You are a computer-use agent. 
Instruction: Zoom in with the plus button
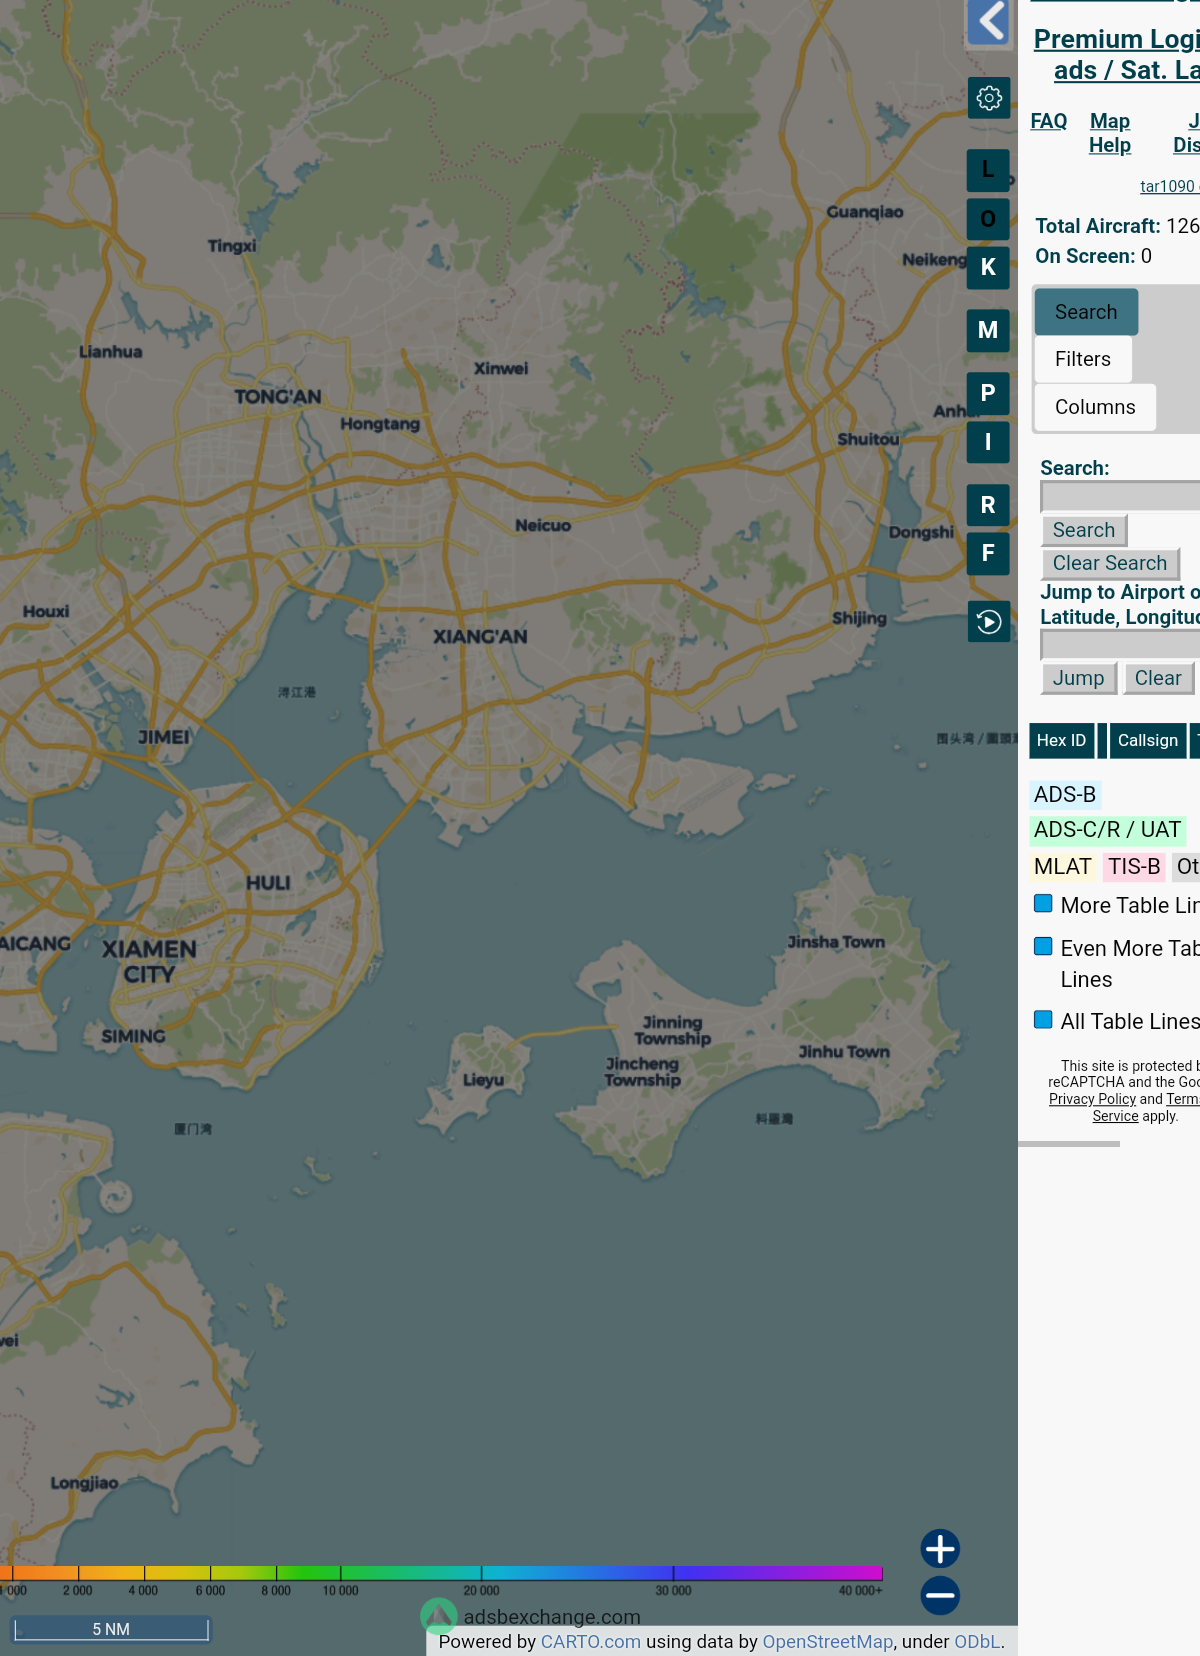(x=940, y=1549)
